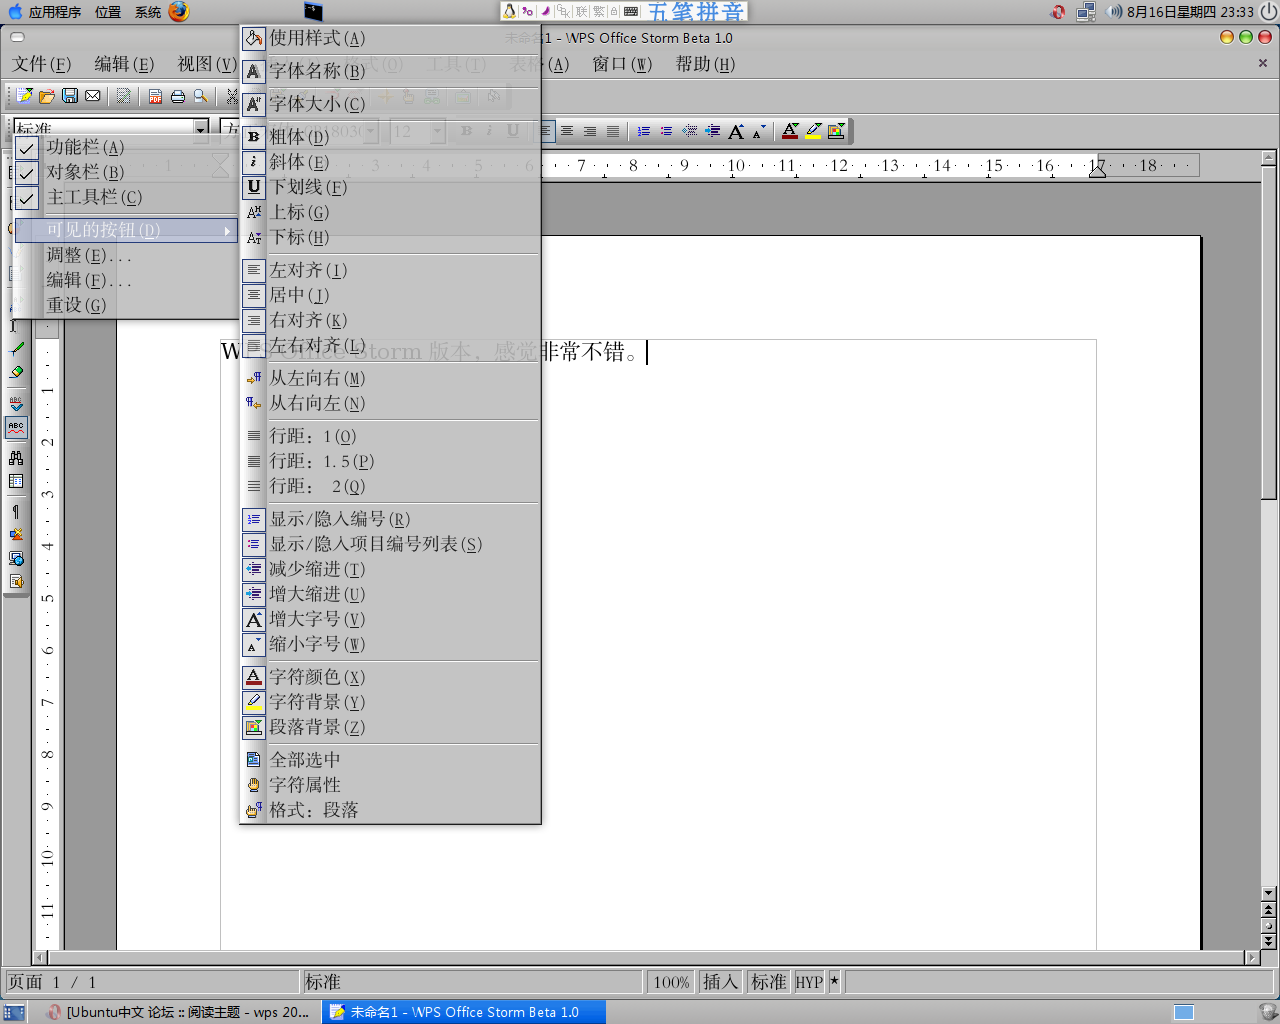Image resolution: width=1280 pixels, height=1024 pixels.
Task: Open a file with the folder icon
Action: point(47,96)
